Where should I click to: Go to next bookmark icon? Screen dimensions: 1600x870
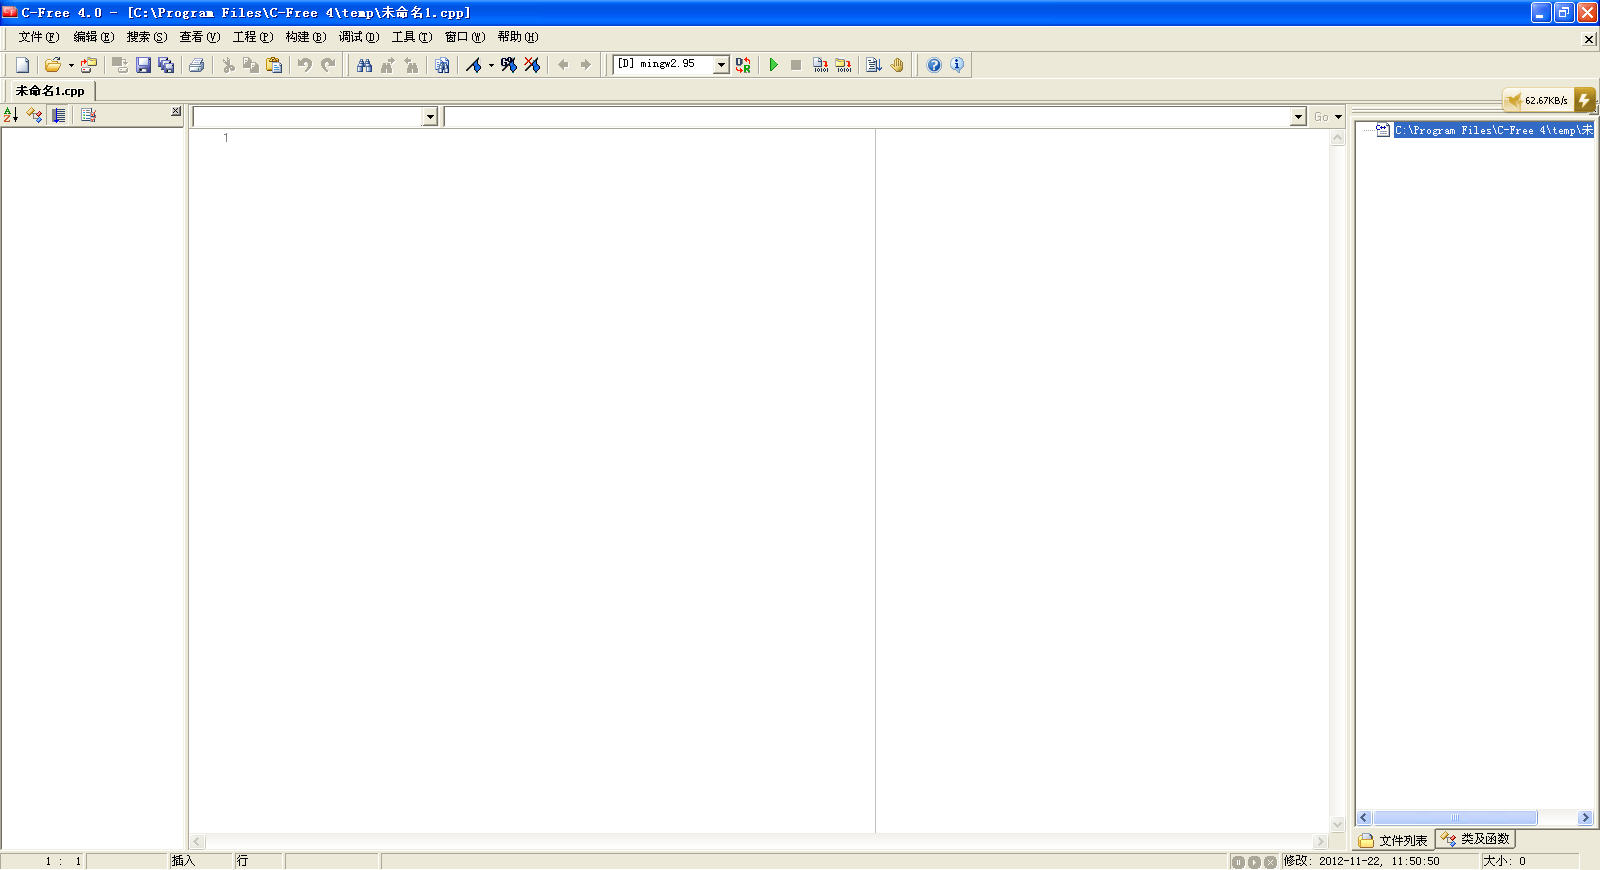(x=509, y=65)
